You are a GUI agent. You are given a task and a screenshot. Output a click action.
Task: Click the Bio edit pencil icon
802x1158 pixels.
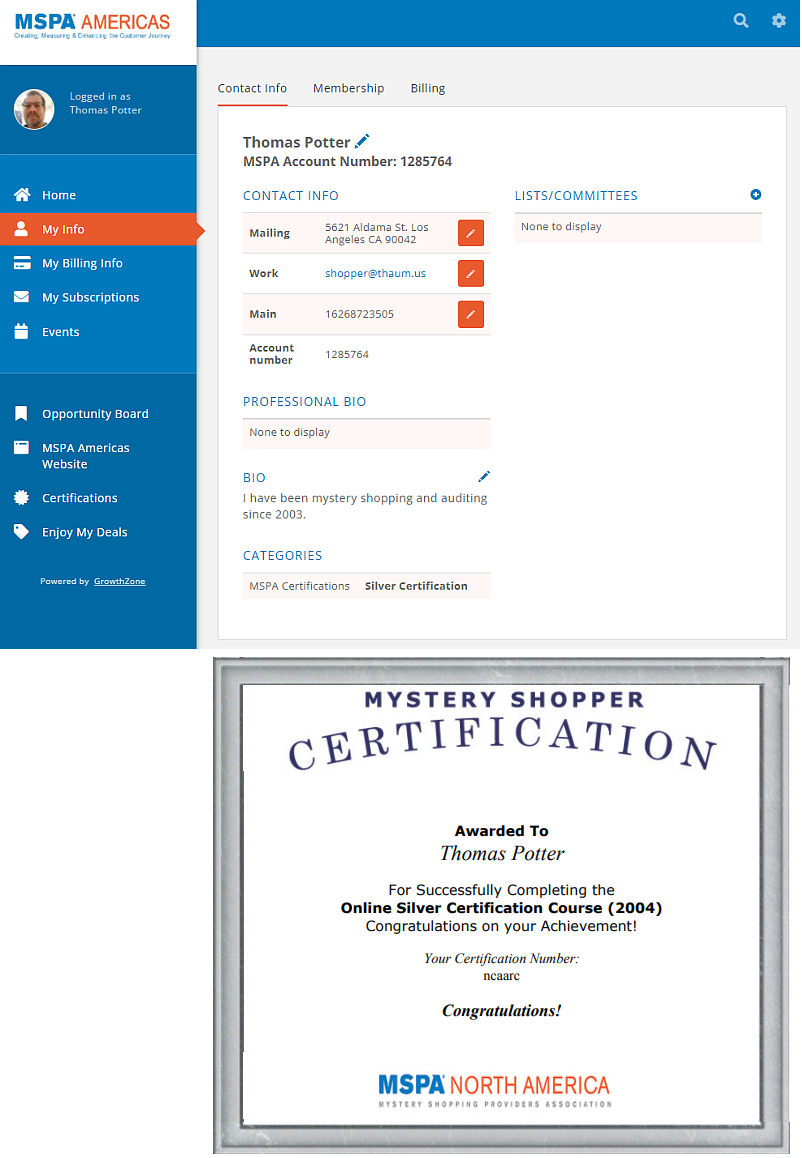coord(484,477)
